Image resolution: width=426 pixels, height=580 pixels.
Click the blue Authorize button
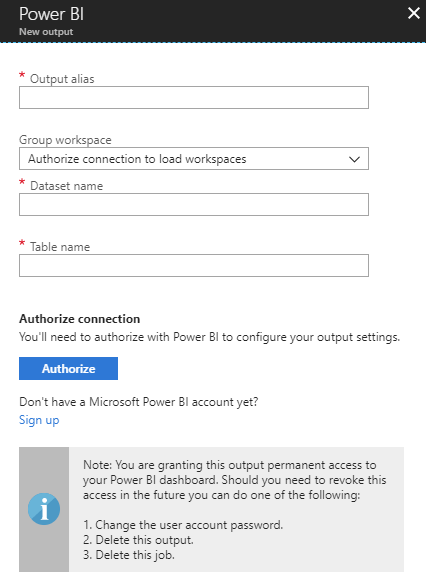(x=68, y=368)
